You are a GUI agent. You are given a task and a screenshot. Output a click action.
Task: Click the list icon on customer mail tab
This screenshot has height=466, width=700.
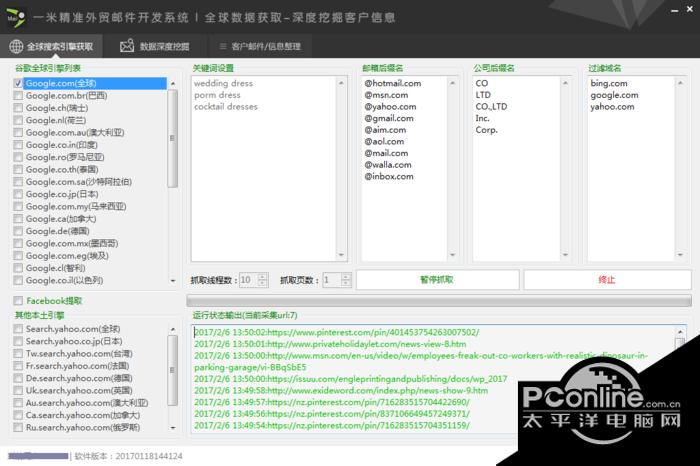pos(222,46)
